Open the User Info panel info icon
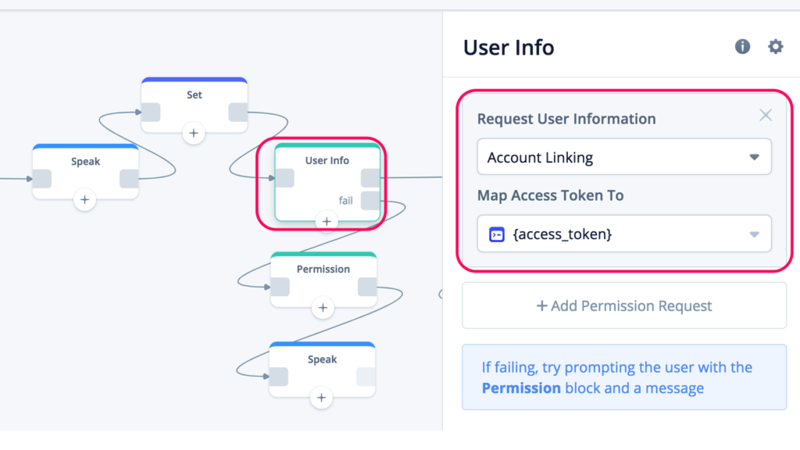Screen dimensions: 800x450 click(x=742, y=46)
